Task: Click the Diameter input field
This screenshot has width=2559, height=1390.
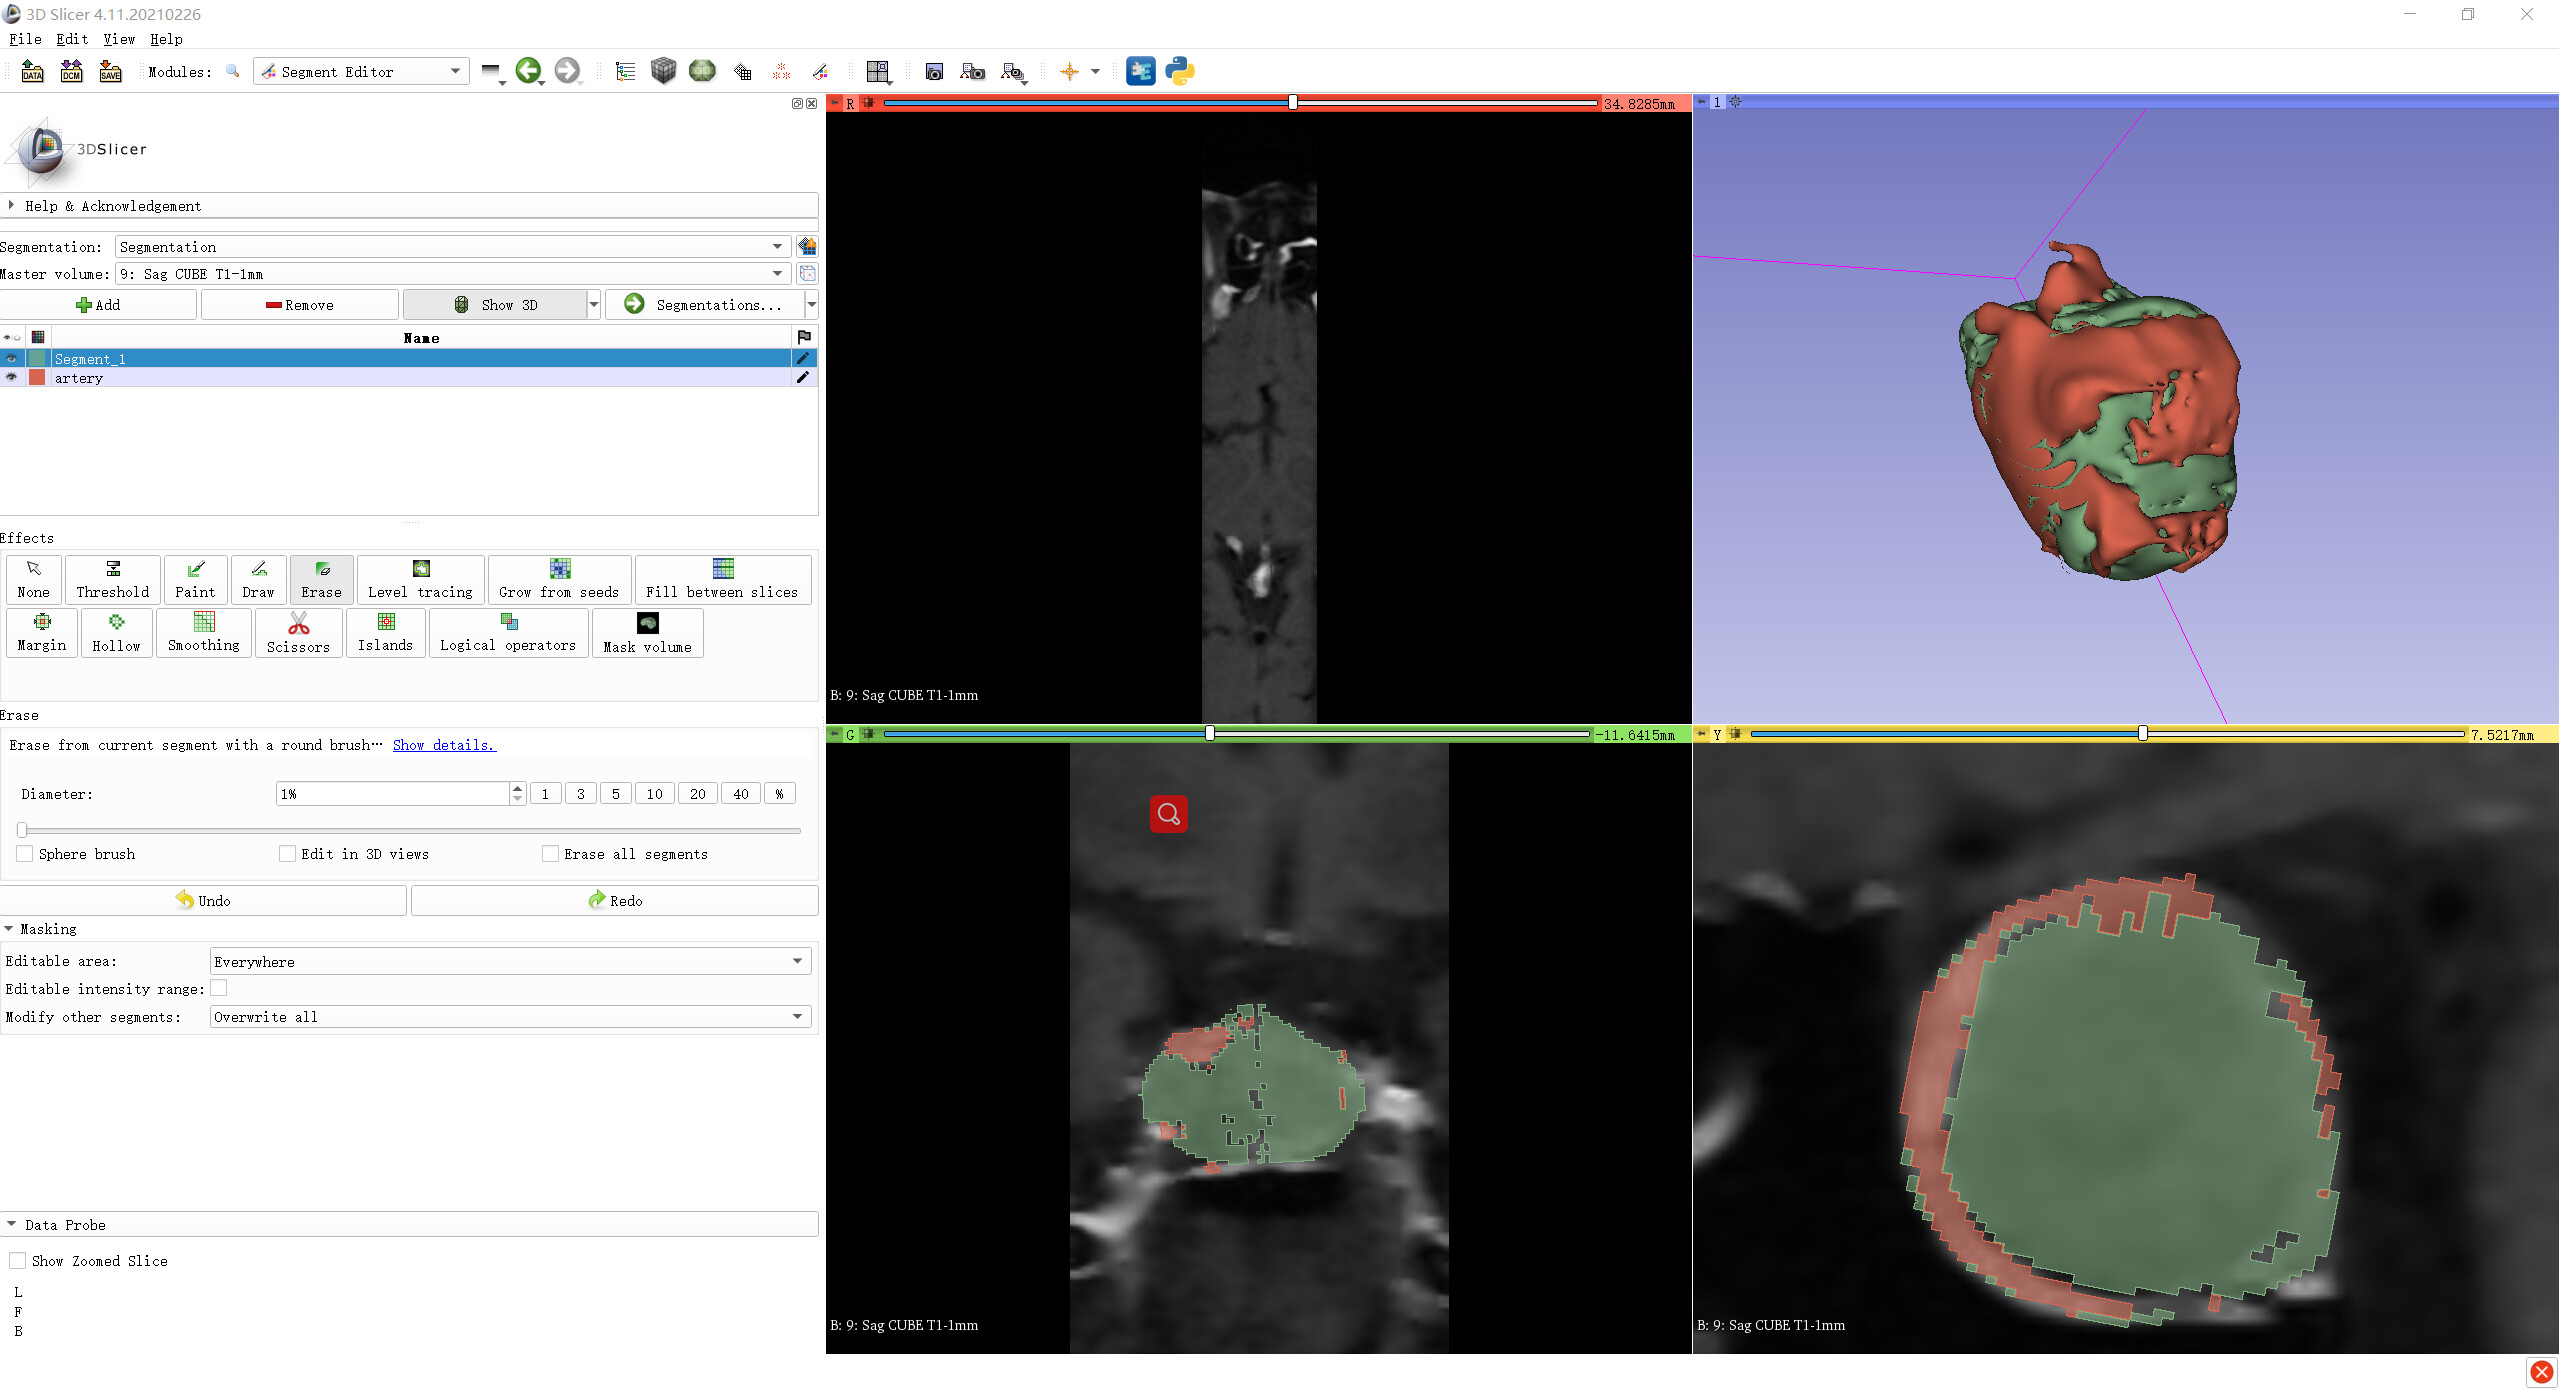Action: pyautogui.click(x=392, y=793)
